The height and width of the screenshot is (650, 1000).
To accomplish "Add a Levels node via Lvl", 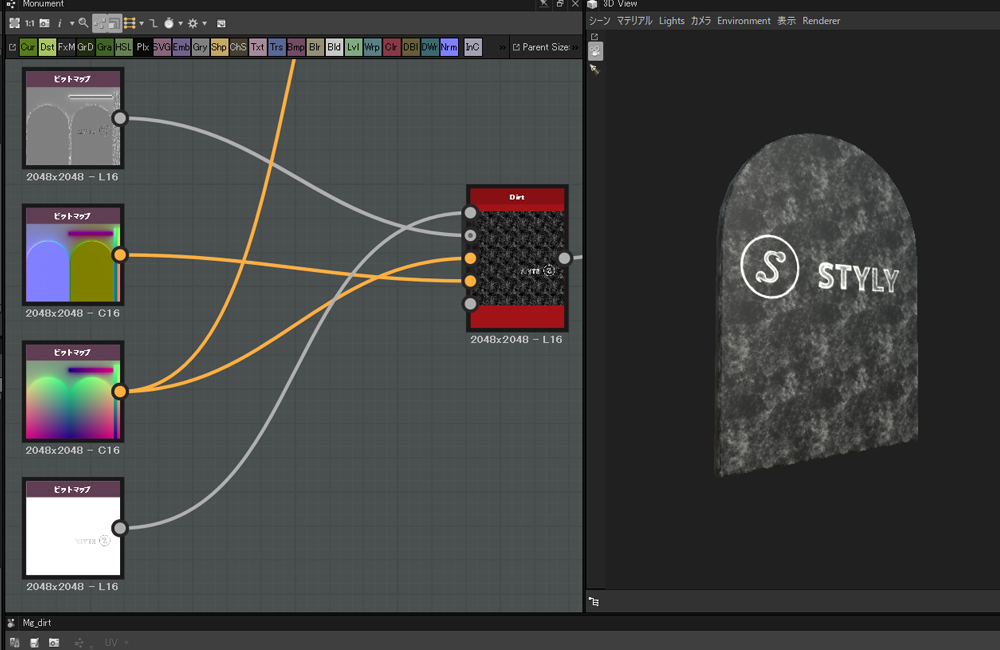I will click(x=353, y=47).
